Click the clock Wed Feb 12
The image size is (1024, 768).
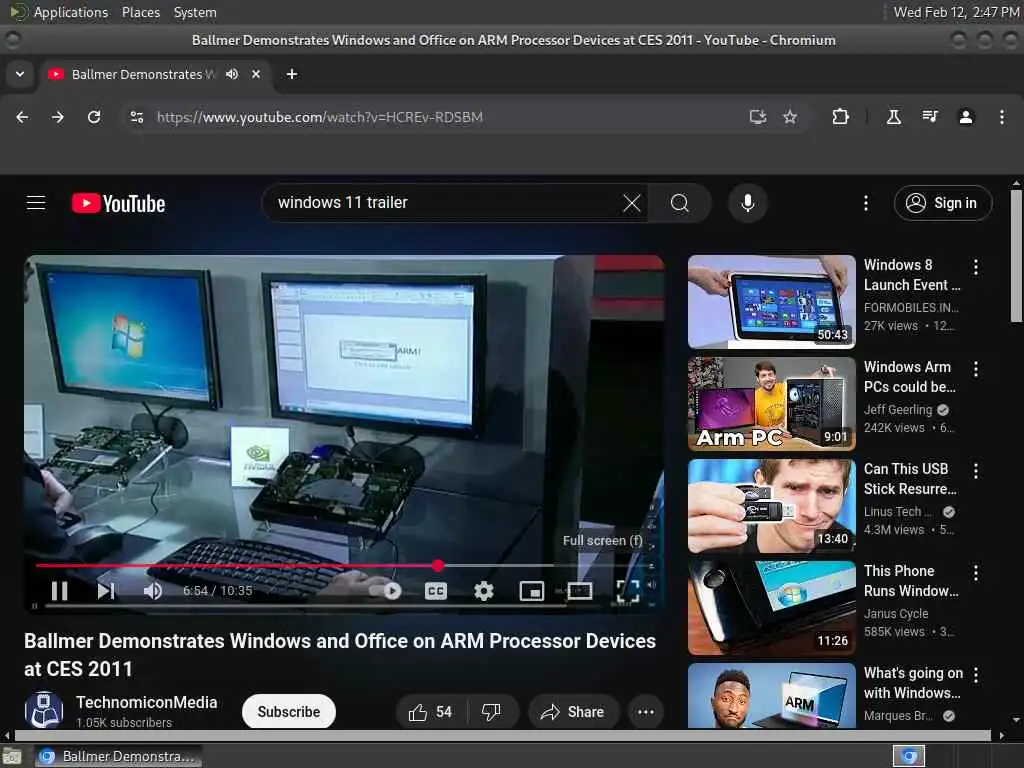pyautogui.click(x=956, y=12)
